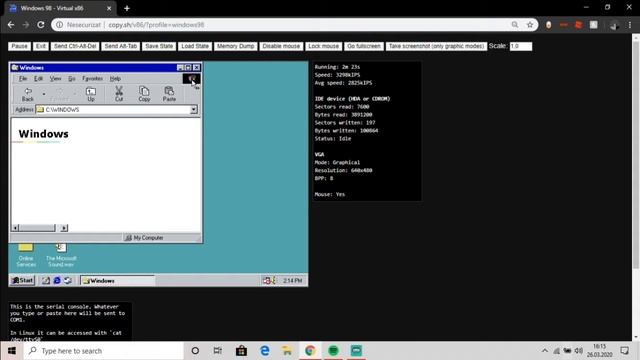Click the zoom magnifier icon in address bar
The image size is (640, 360).
tap(515, 25)
